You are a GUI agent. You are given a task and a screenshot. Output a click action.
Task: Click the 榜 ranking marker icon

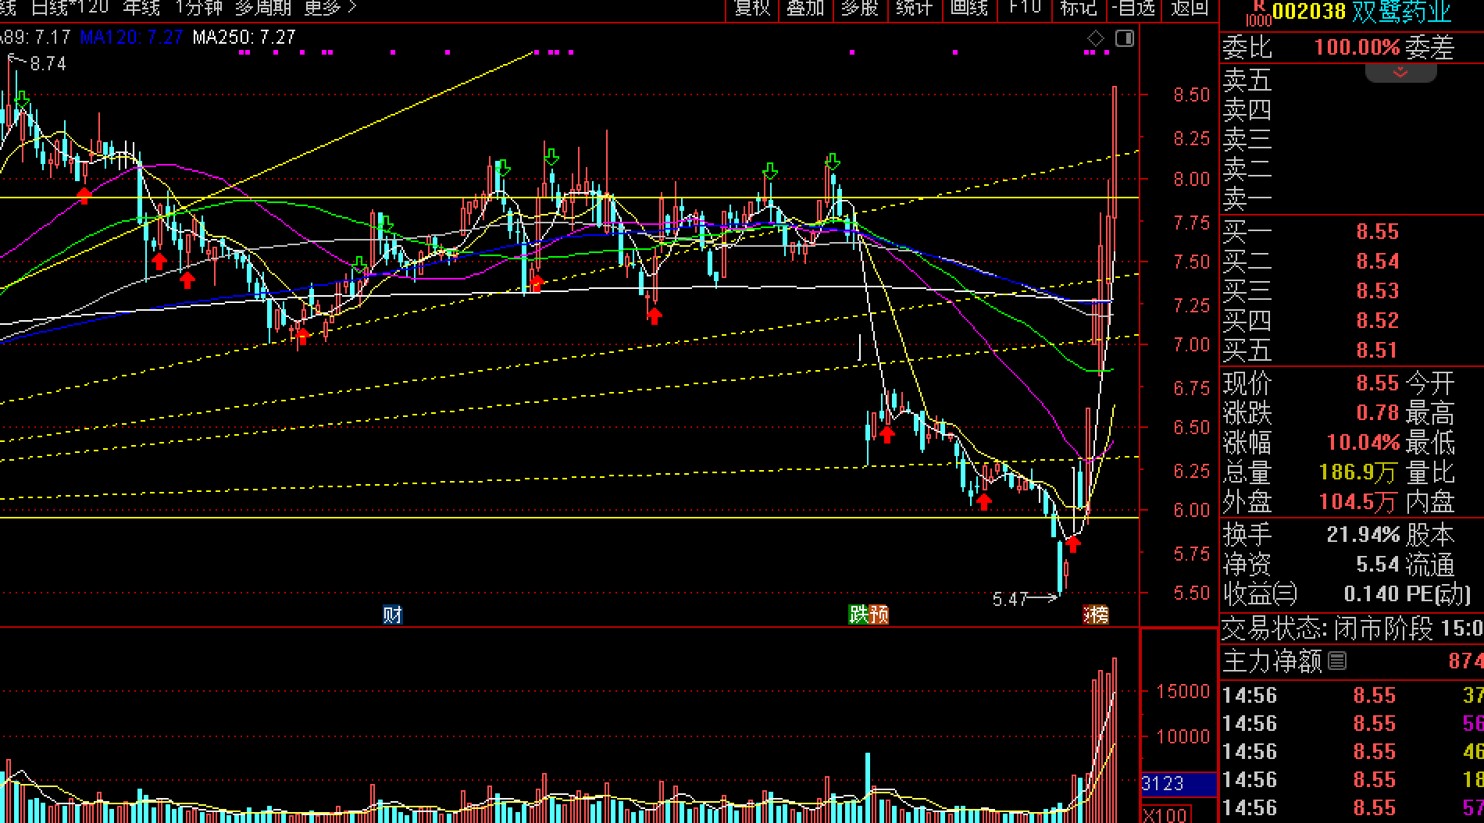1096,614
